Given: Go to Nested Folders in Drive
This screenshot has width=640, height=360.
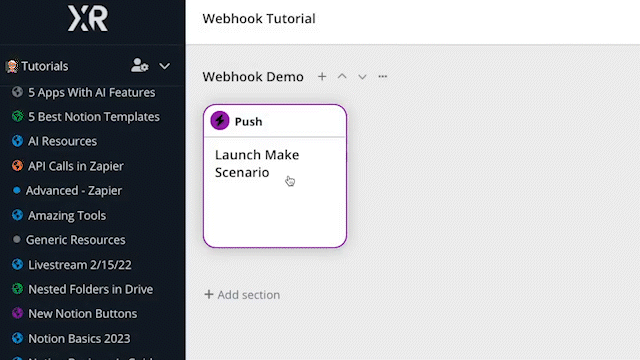Looking at the screenshot, I should [x=91, y=289].
